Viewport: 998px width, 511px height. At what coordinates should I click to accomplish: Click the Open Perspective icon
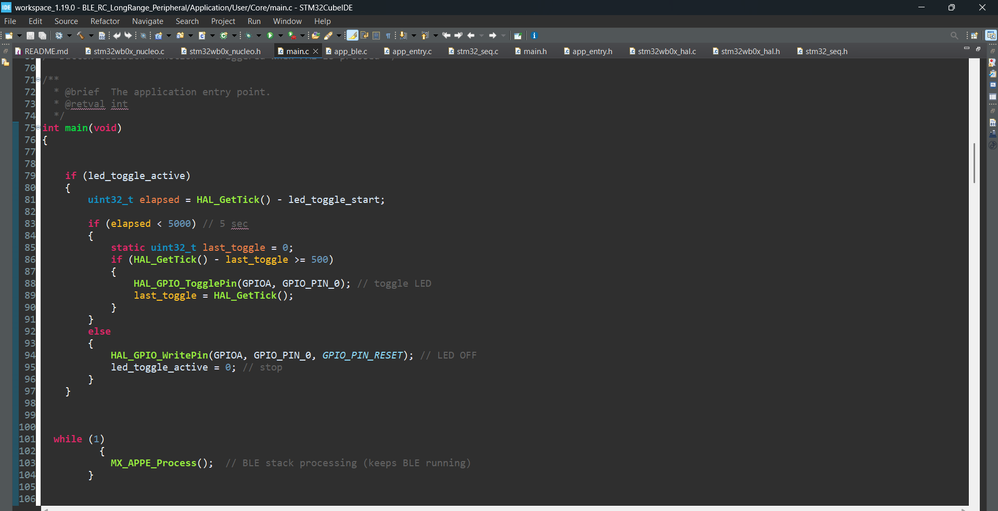pyautogui.click(x=973, y=35)
